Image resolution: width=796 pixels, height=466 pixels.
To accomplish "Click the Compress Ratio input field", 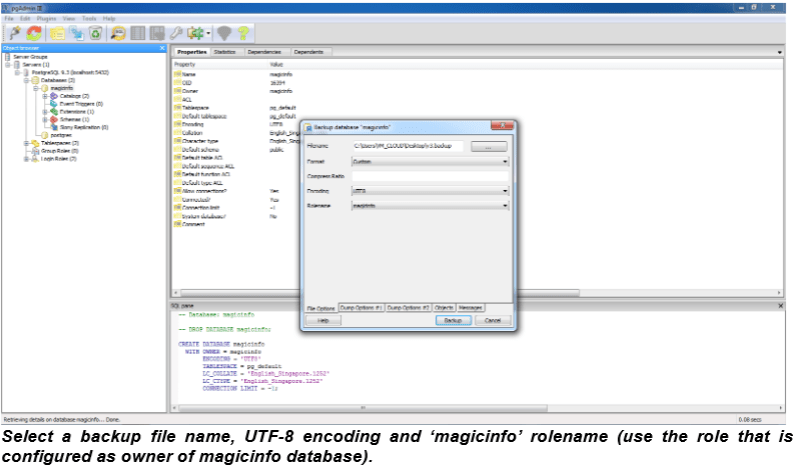I will [x=430, y=176].
